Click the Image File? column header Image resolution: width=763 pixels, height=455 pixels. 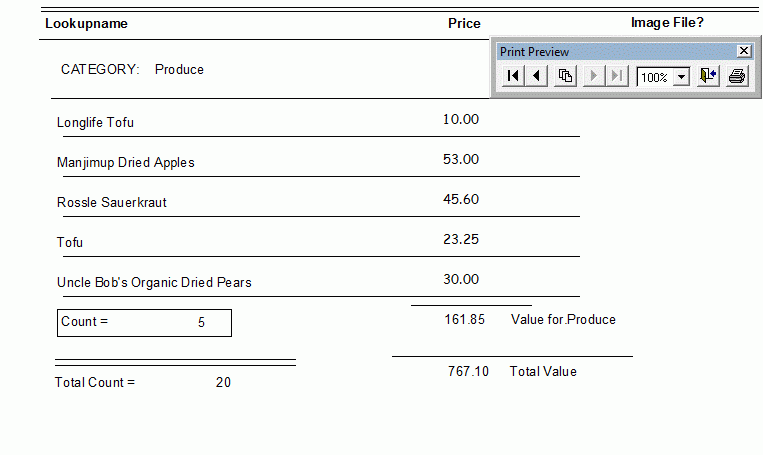click(667, 22)
